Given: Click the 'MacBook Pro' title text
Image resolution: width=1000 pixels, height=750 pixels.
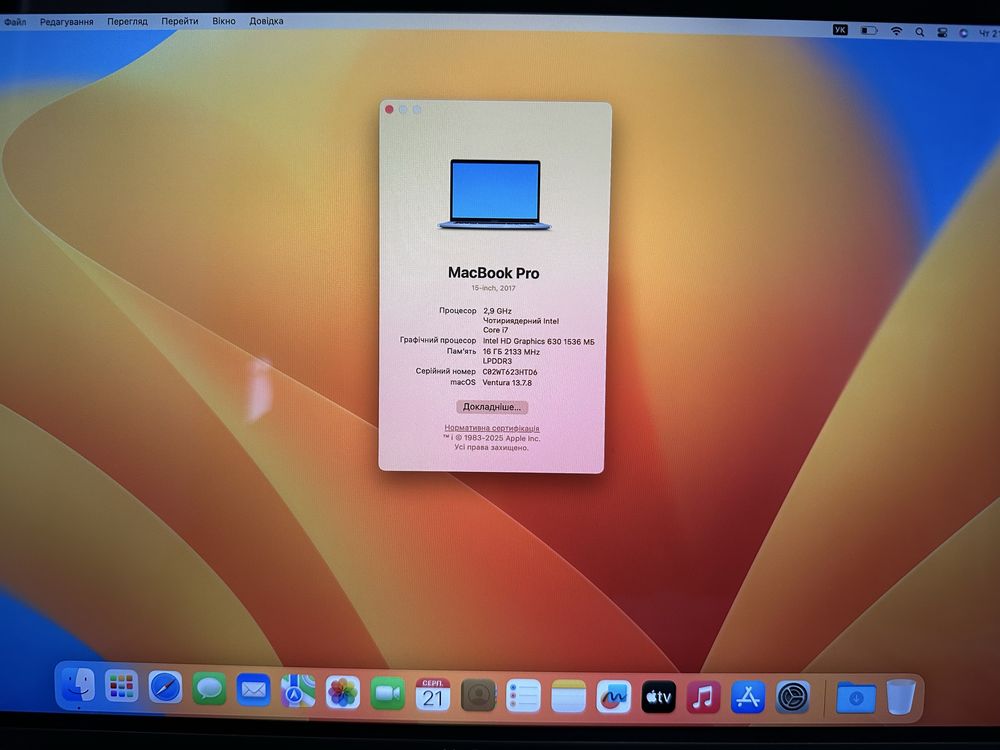Looking at the screenshot, I should tap(494, 273).
